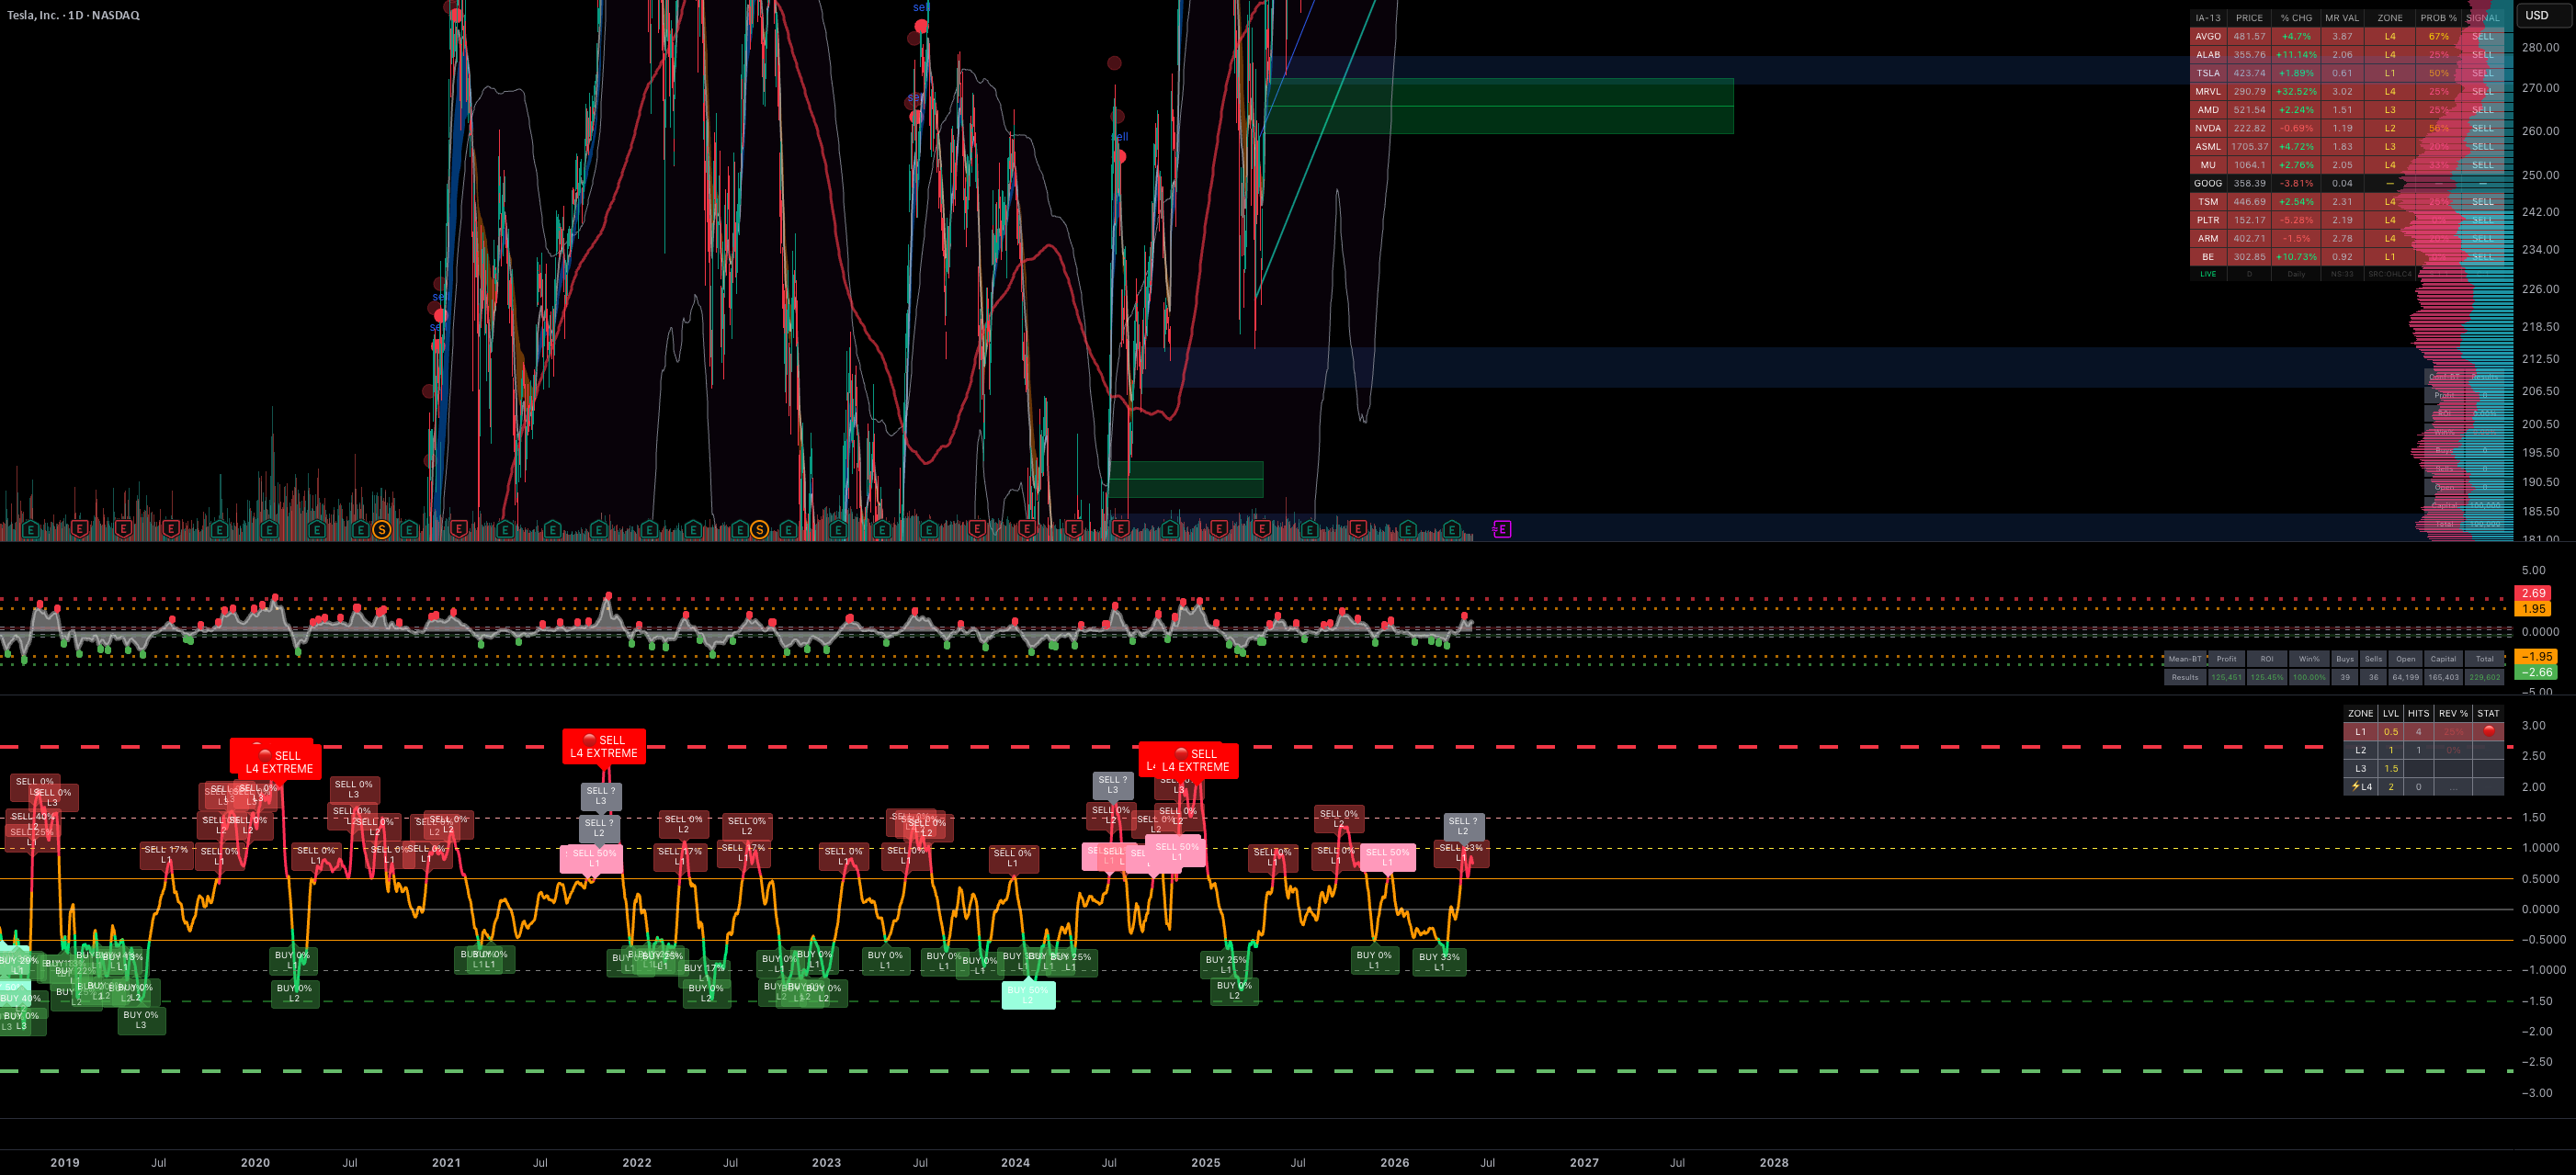Click the 2026 label on the time axis

pyautogui.click(x=1394, y=1162)
